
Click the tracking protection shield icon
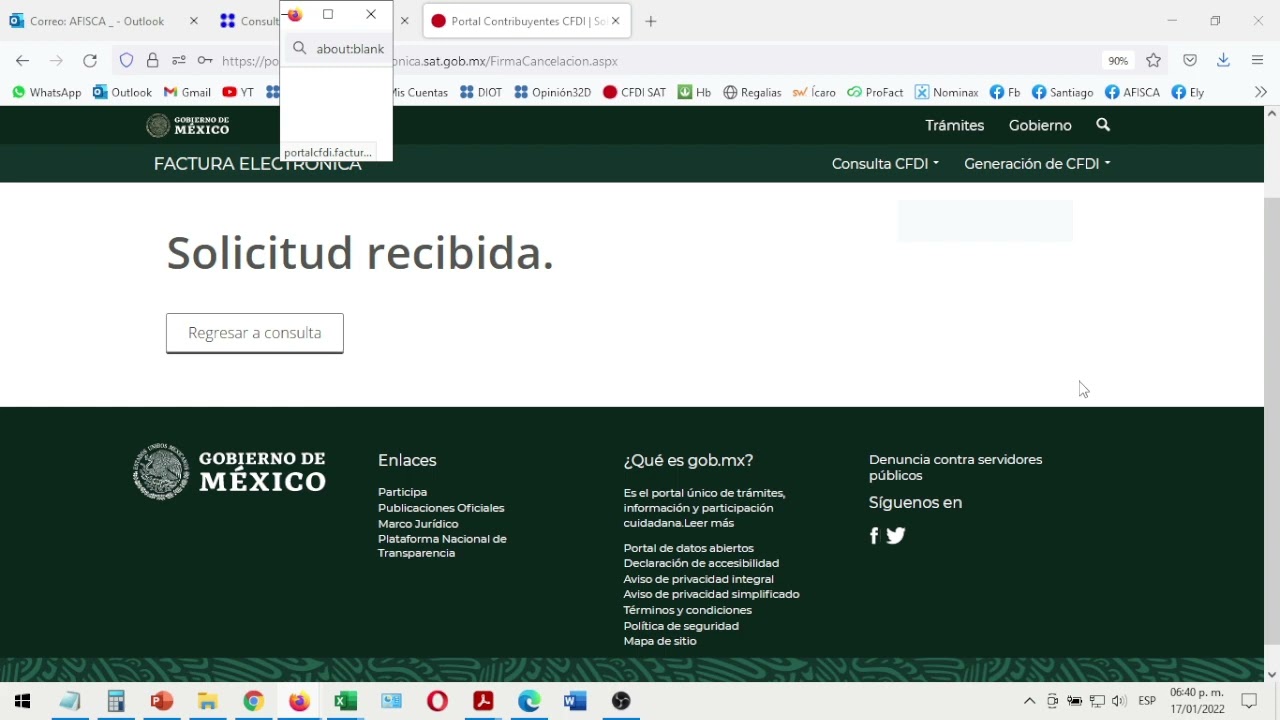[x=126, y=61]
